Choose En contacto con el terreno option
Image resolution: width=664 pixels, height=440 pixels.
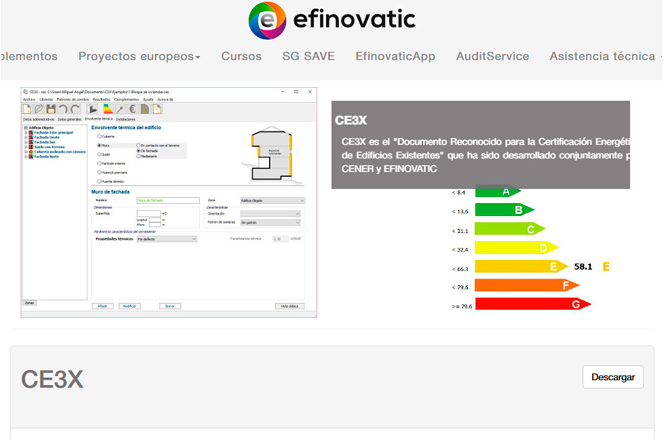[138, 145]
